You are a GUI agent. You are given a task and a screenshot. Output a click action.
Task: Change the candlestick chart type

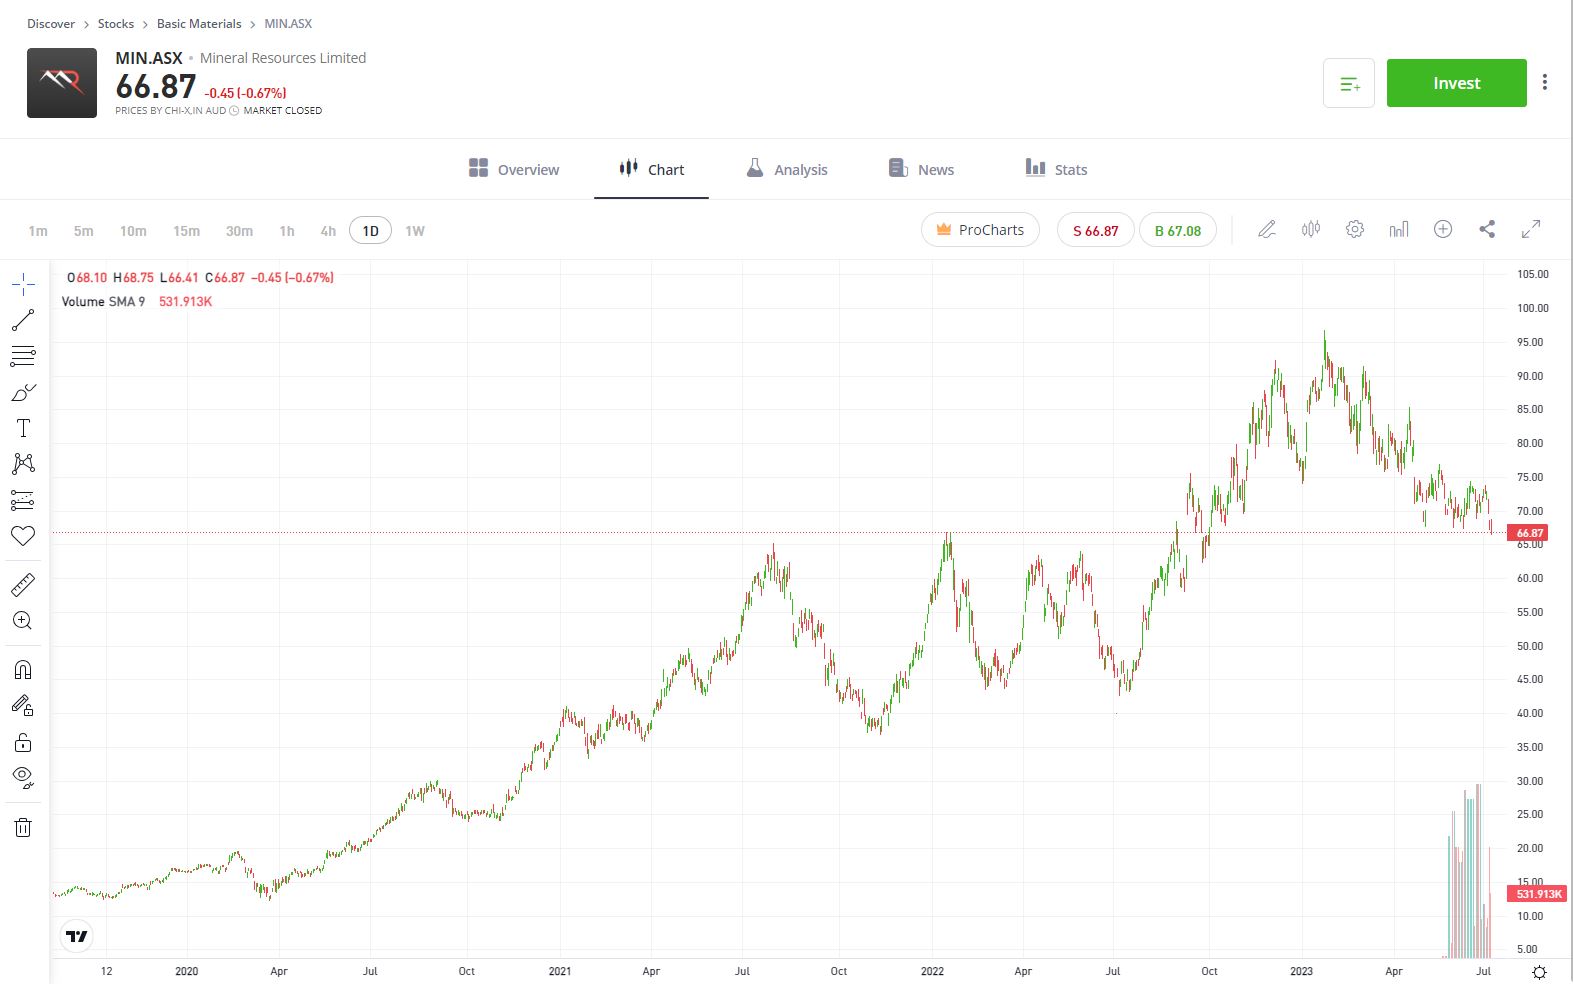(x=1311, y=229)
